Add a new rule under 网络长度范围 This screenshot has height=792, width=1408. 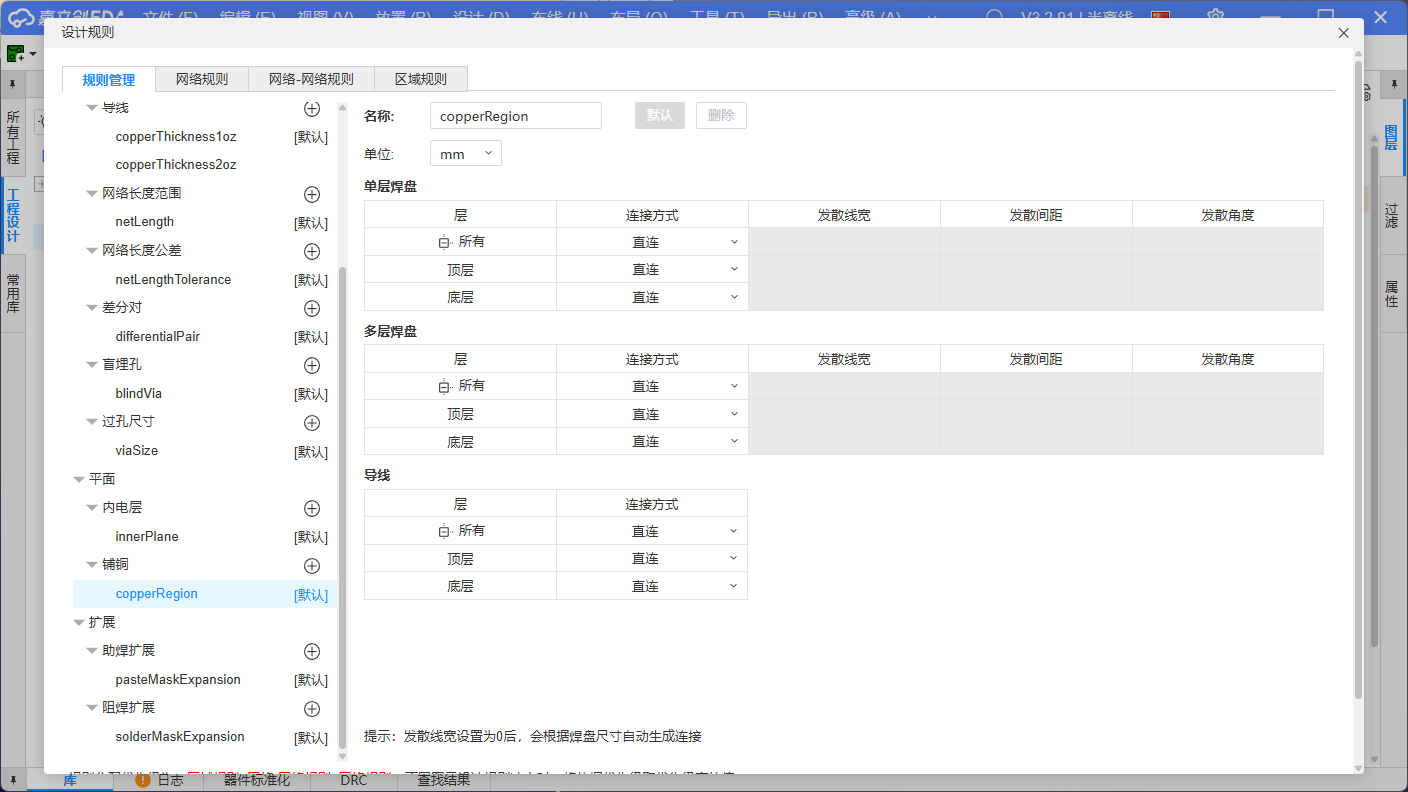[x=312, y=194]
